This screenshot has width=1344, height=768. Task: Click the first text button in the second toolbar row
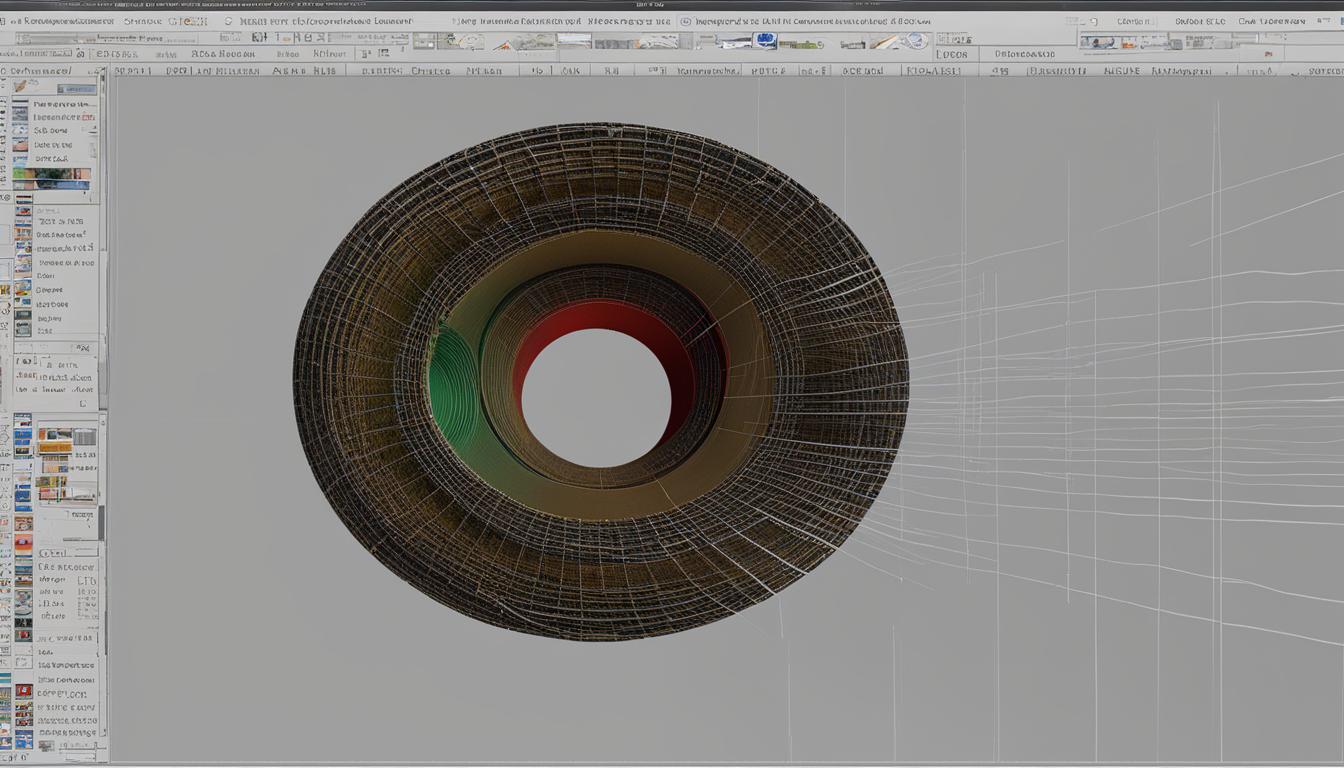pos(115,54)
